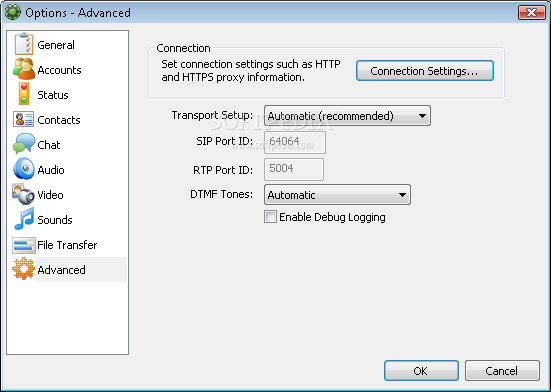Click the Chat speech bubbles icon
The height and width of the screenshot is (392, 551).
tap(24, 144)
